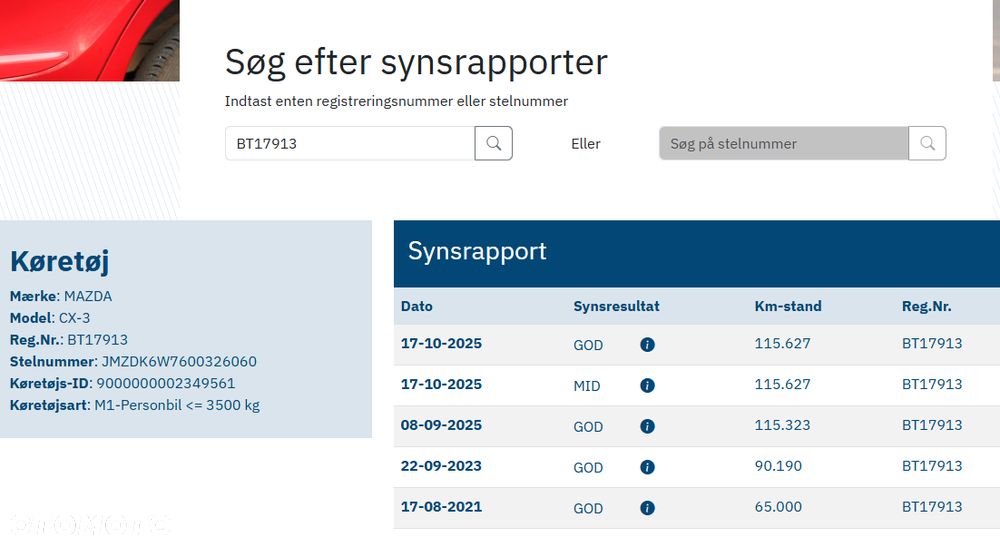Click the Km-stand column header
Viewport: 1000px width, 545px height.
click(x=788, y=306)
